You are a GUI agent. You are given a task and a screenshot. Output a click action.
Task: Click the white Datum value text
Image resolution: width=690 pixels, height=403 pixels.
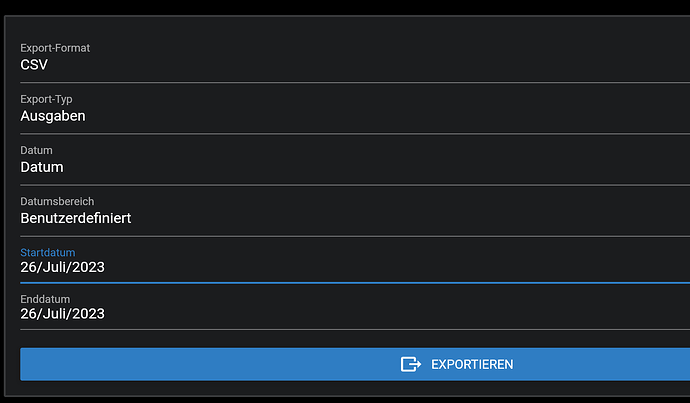click(x=42, y=167)
